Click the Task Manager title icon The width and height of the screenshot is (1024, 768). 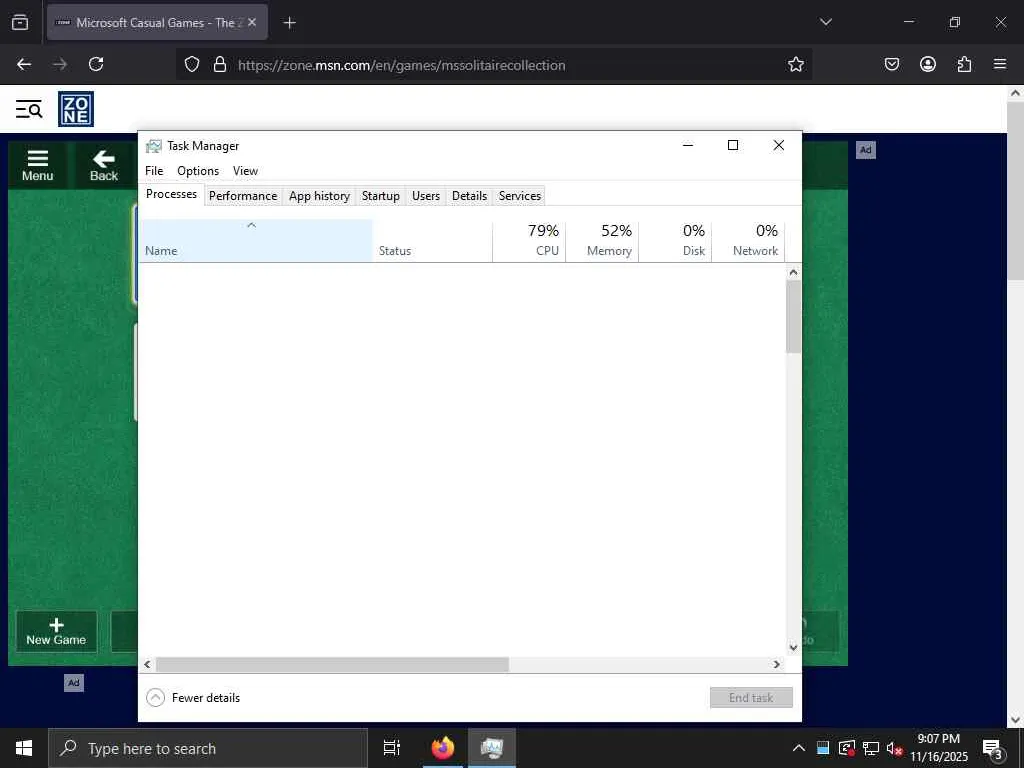tap(153, 146)
